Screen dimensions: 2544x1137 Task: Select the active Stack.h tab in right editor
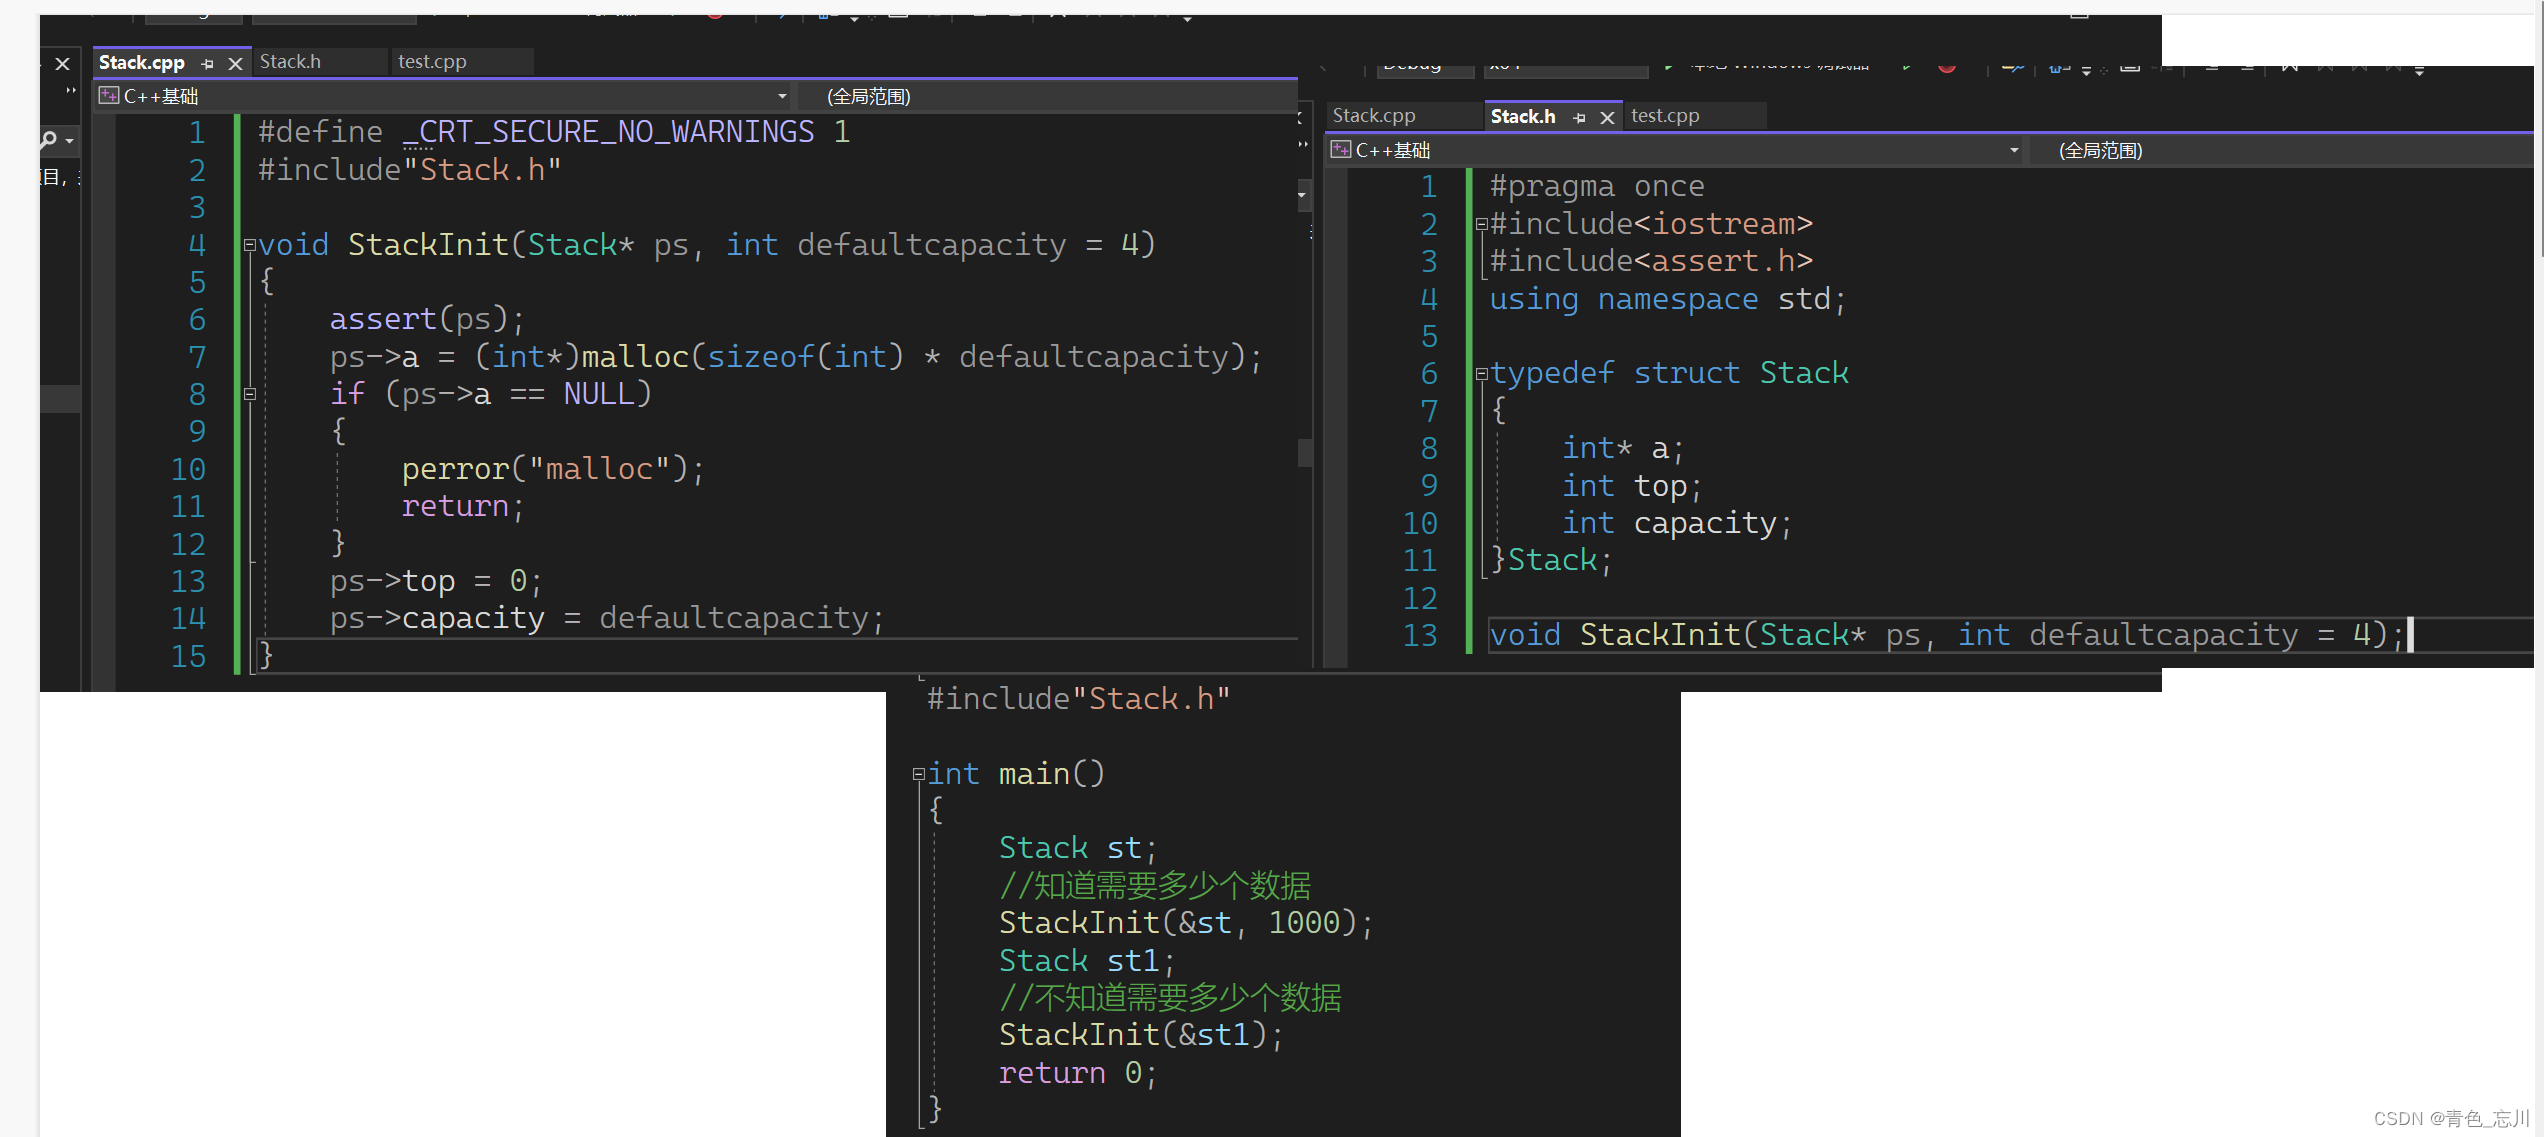(1523, 116)
